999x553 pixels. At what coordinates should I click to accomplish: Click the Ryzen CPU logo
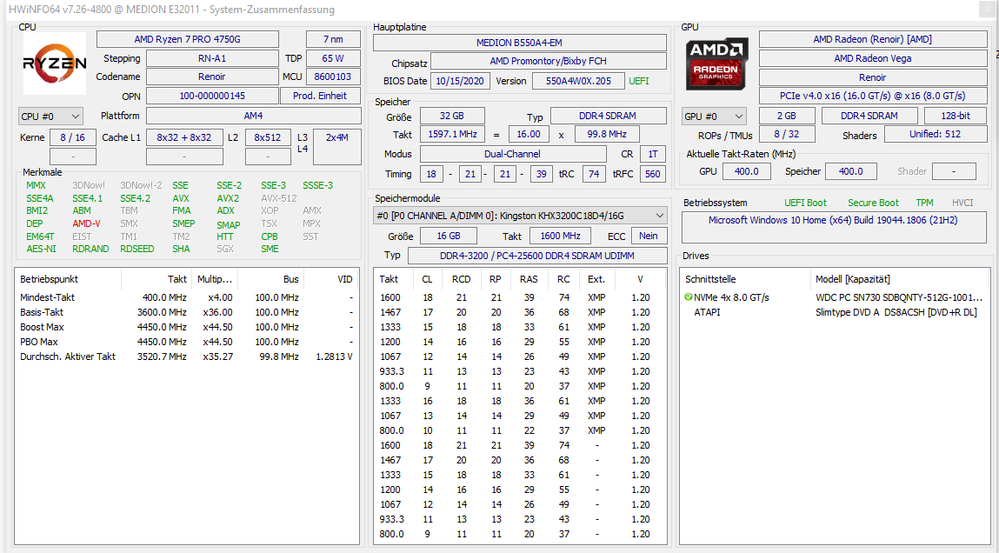(55, 63)
